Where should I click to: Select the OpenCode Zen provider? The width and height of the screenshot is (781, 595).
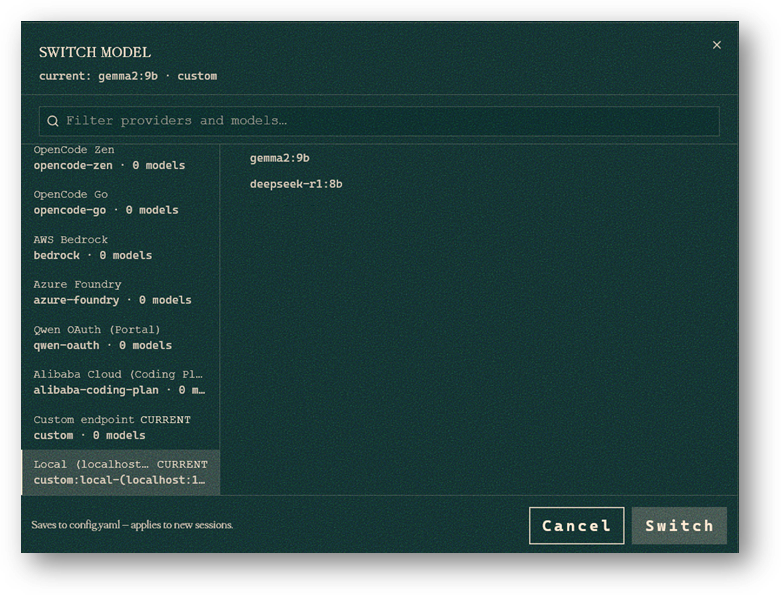[x=120, y=158]
